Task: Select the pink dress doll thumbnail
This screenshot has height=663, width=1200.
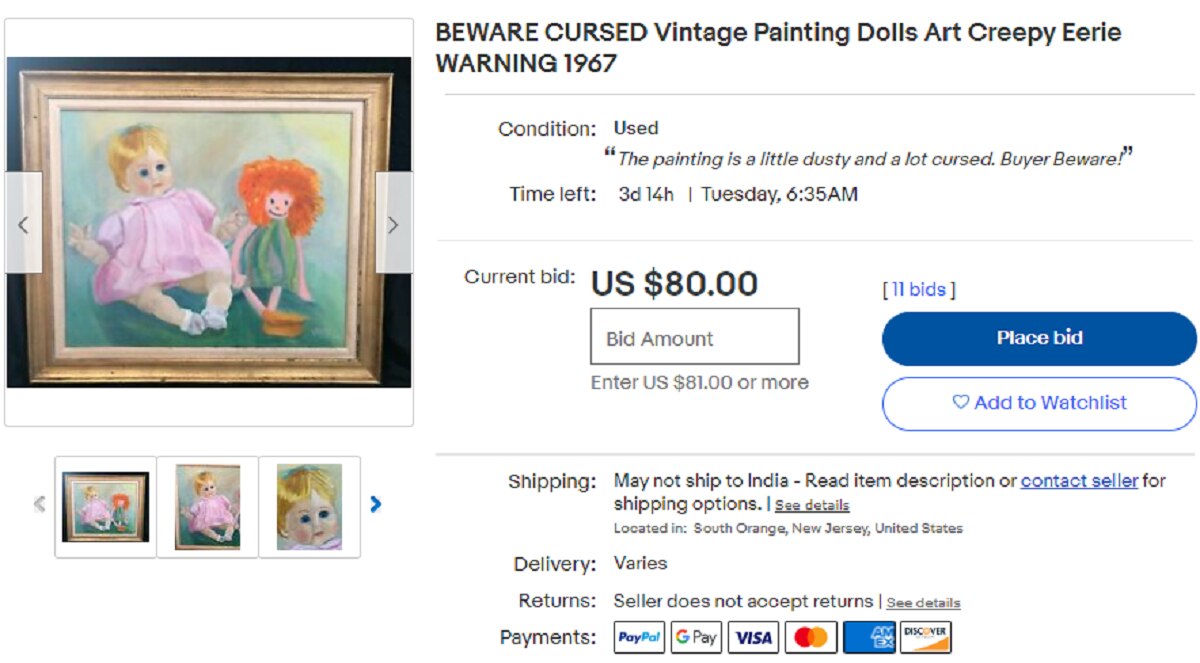Action: click(x=208, y=506)
